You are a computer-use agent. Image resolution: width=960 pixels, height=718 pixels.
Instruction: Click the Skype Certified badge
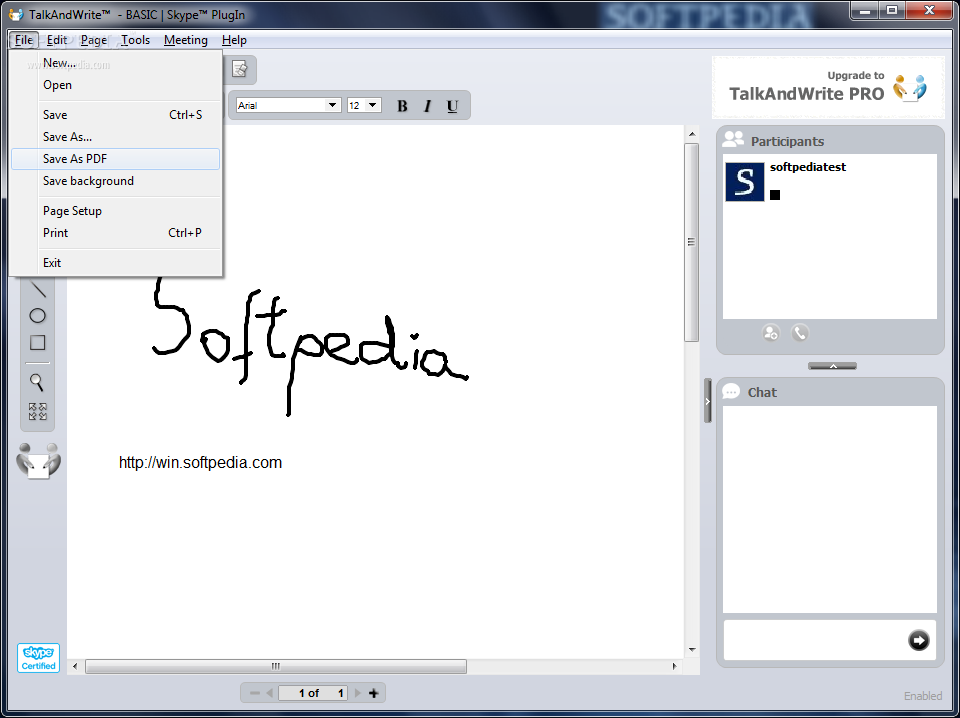(39, 658)
